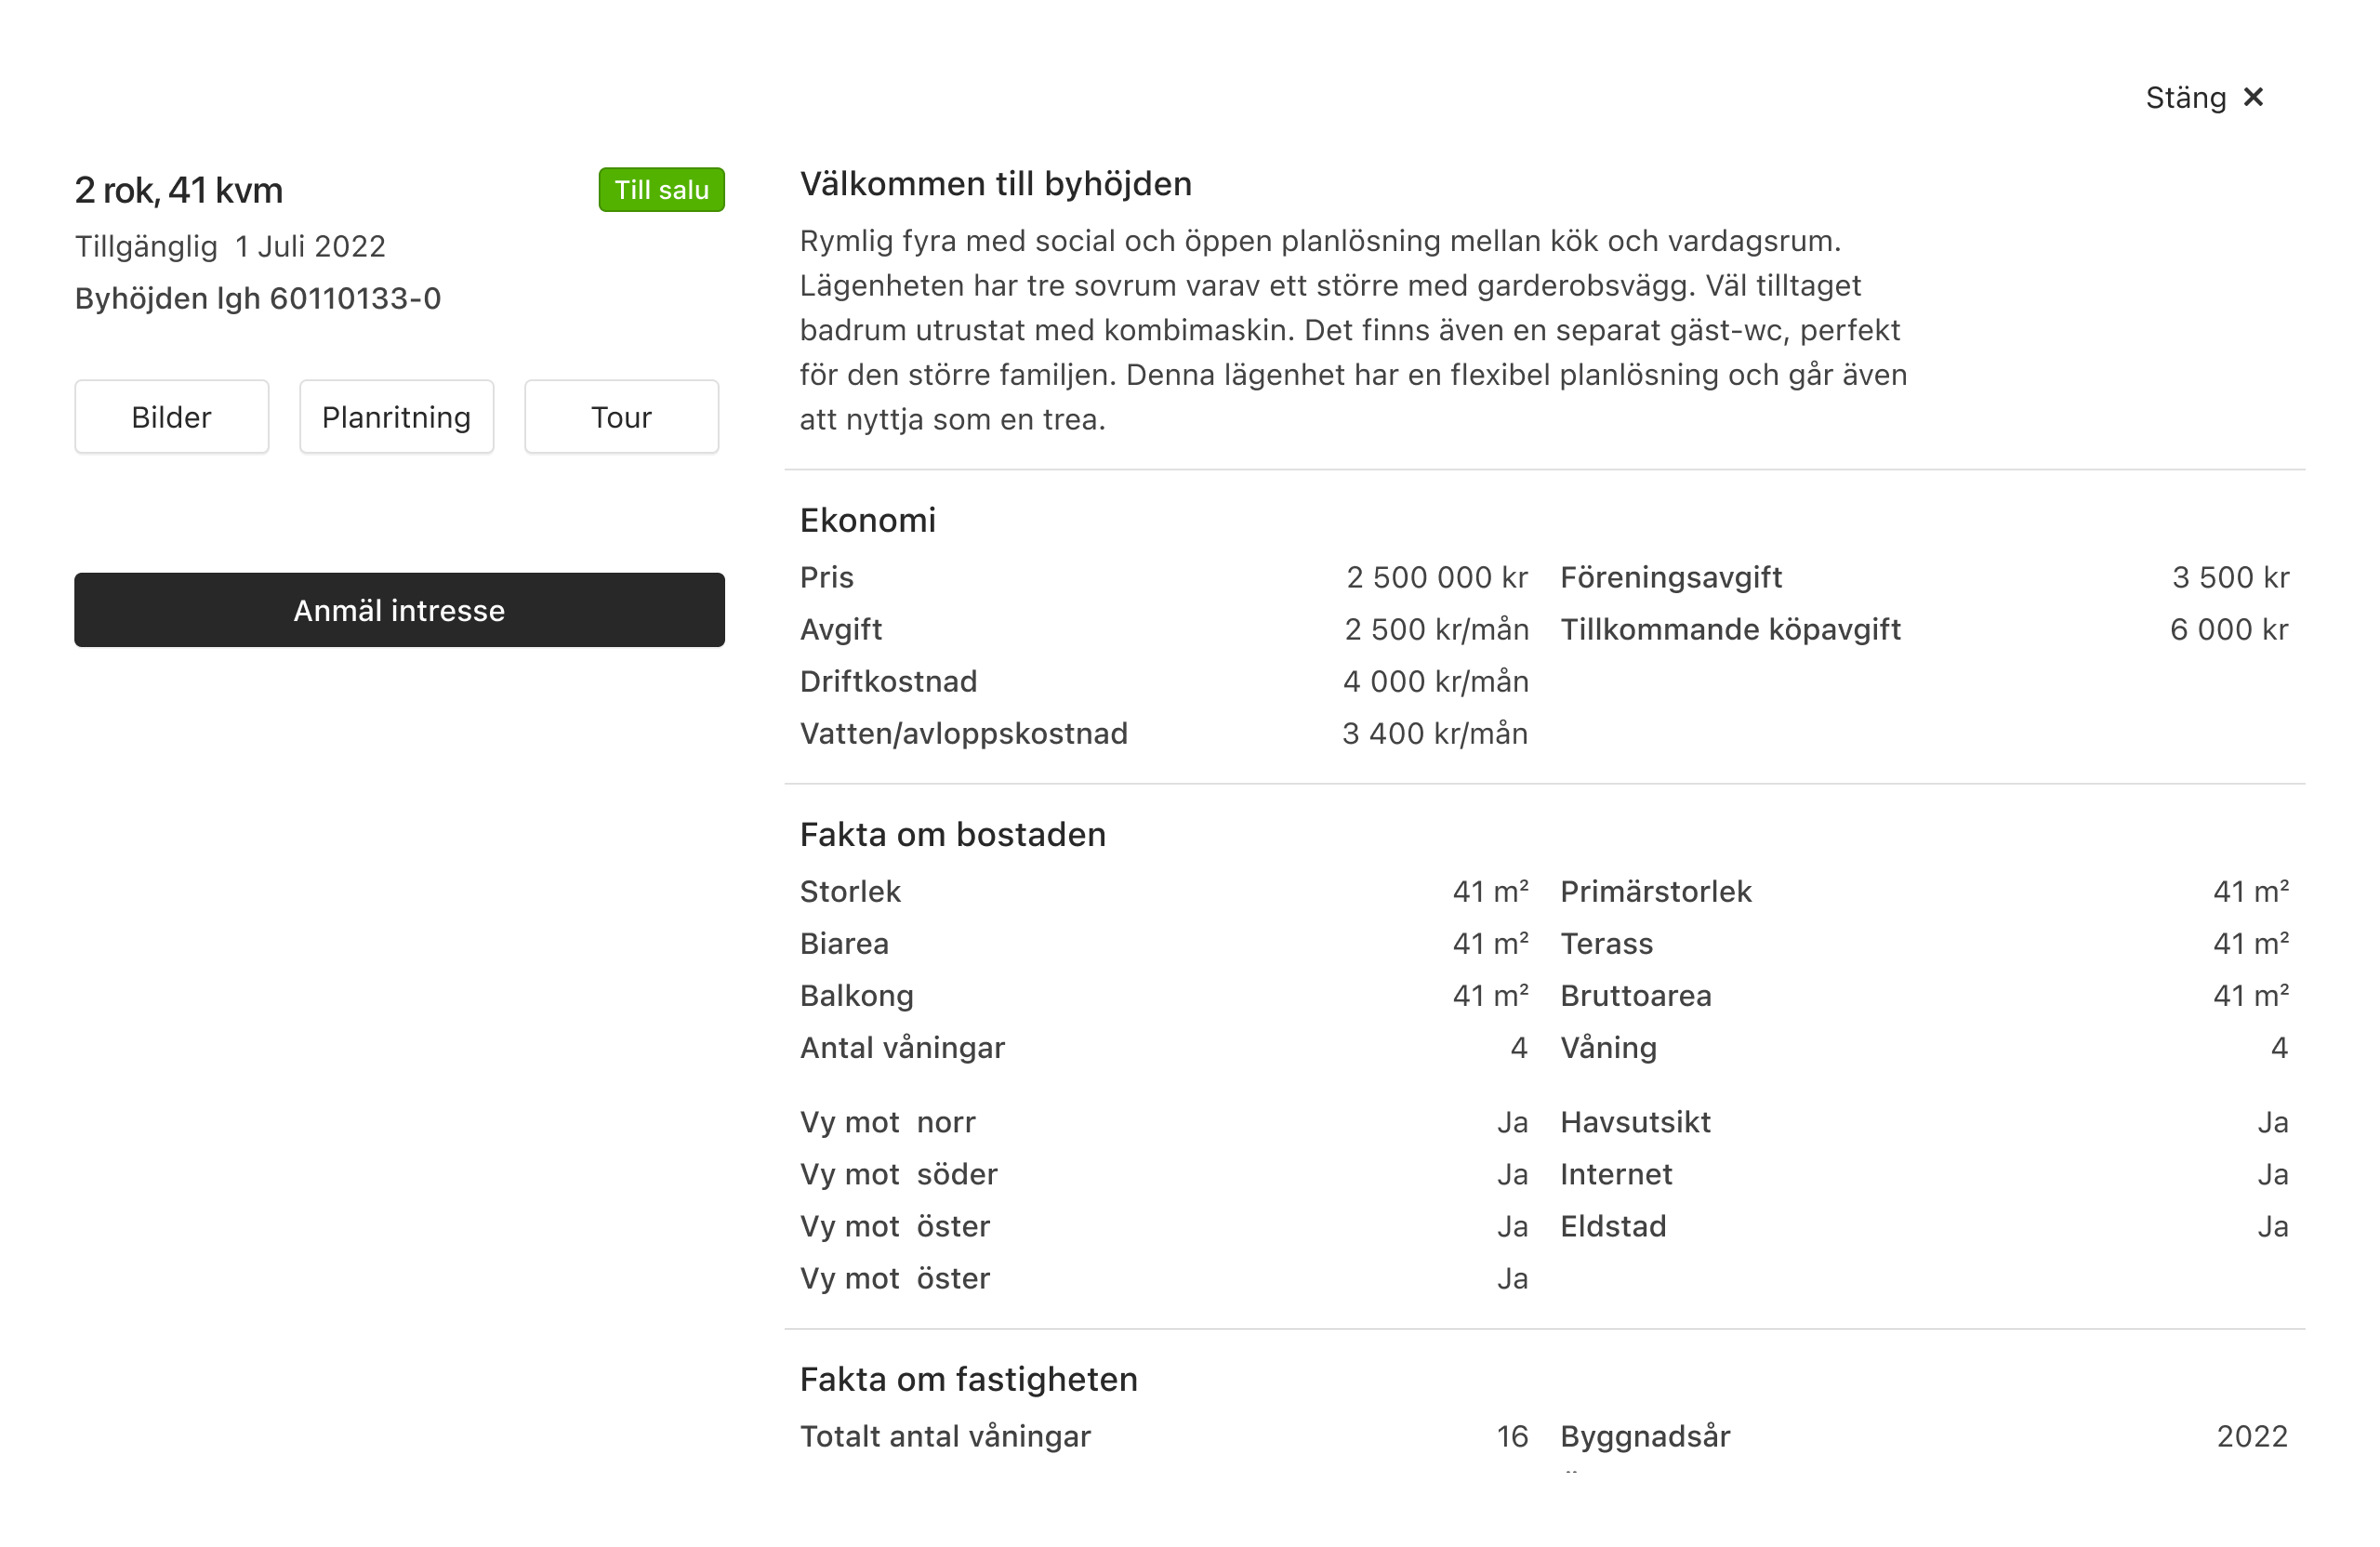2380x1547 pixels.
Task: Click the Ekonomi section heading
Action: coord(867,520)
